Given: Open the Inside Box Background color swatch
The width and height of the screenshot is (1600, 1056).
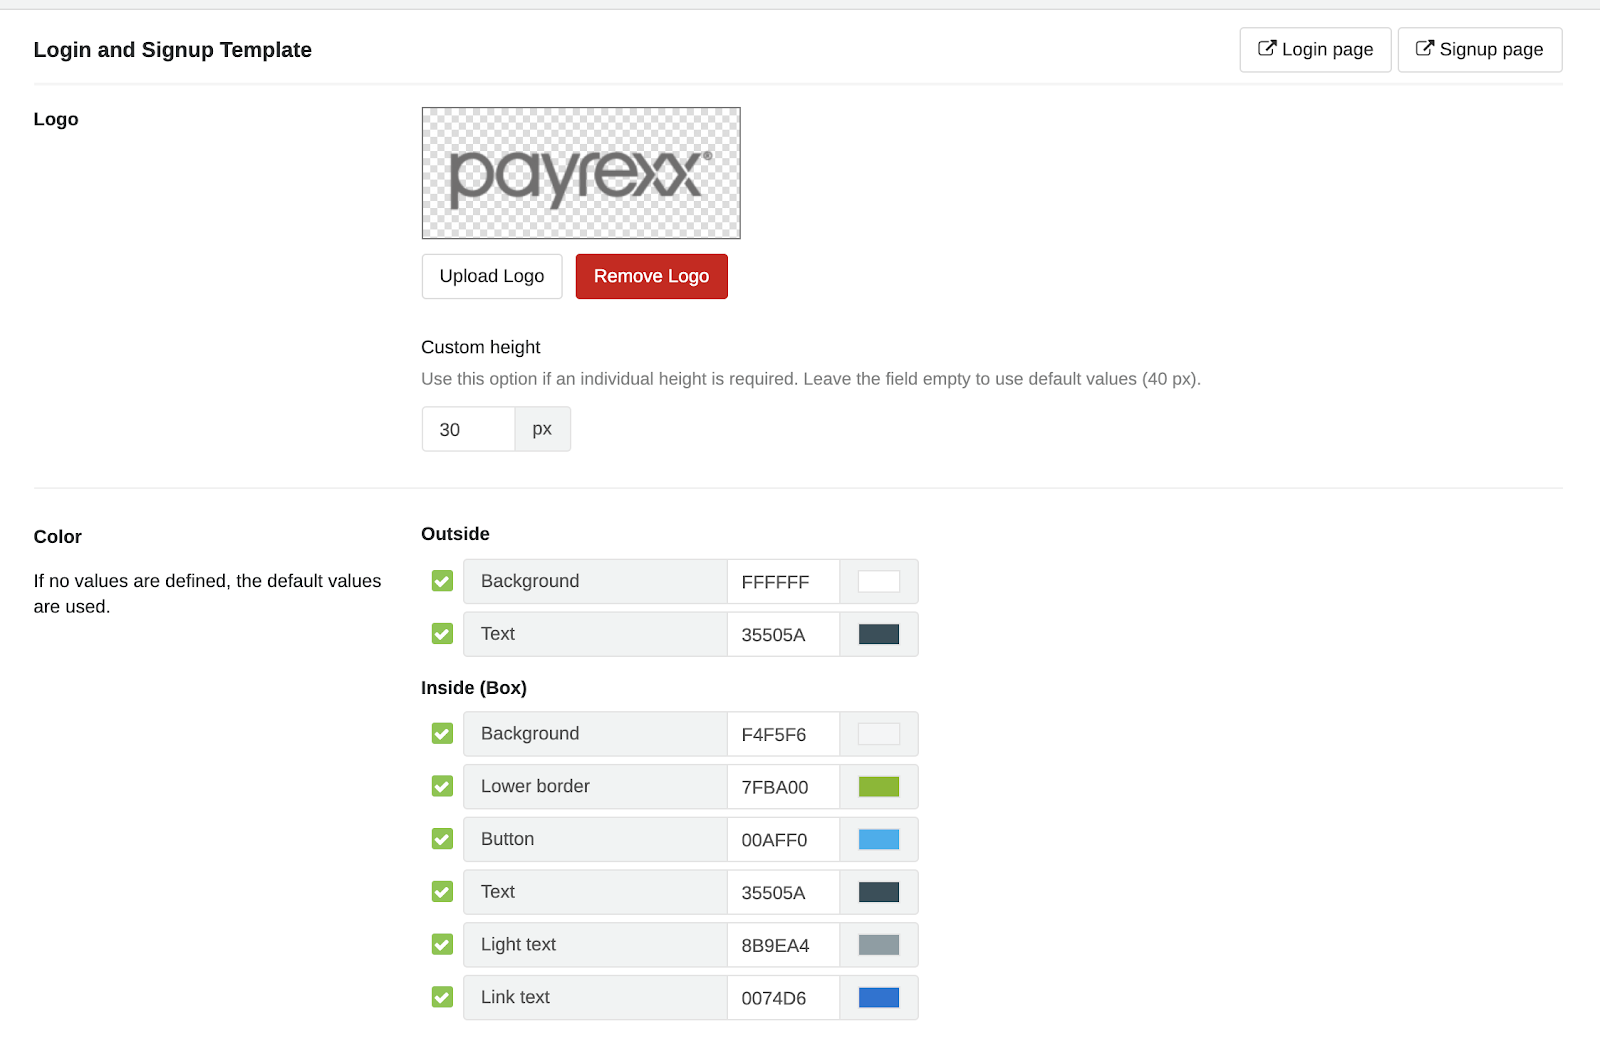Looking at the screenshot, I should point(879,734).
